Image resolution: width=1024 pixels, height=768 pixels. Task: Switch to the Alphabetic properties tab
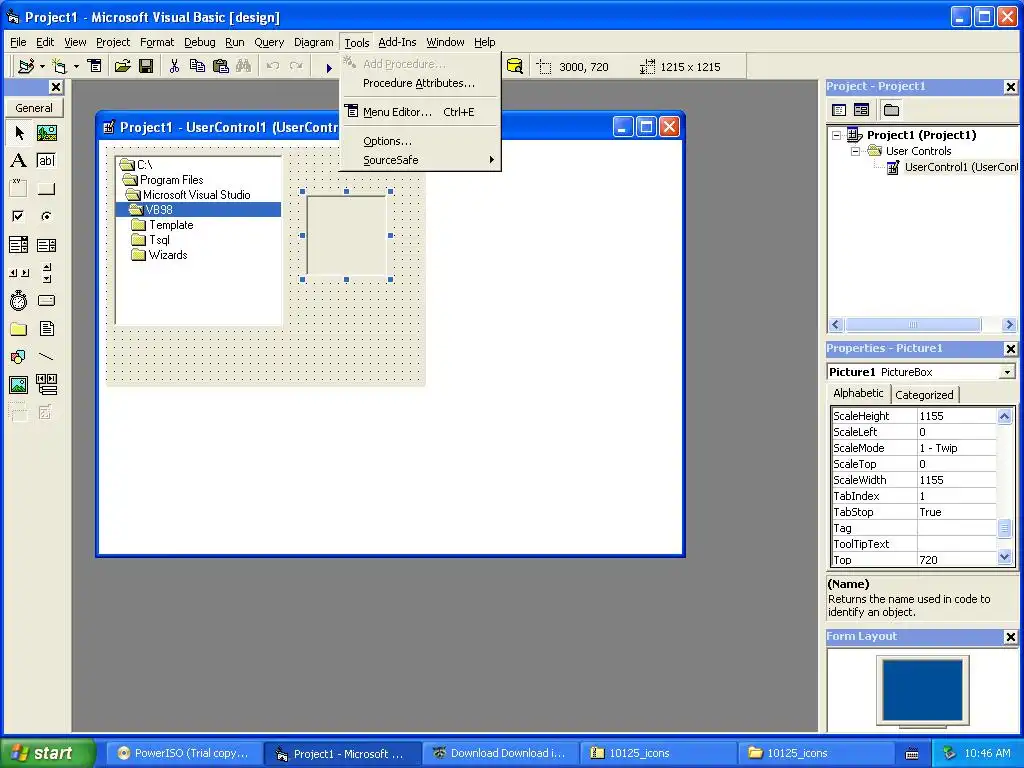(x=858, y=393)
